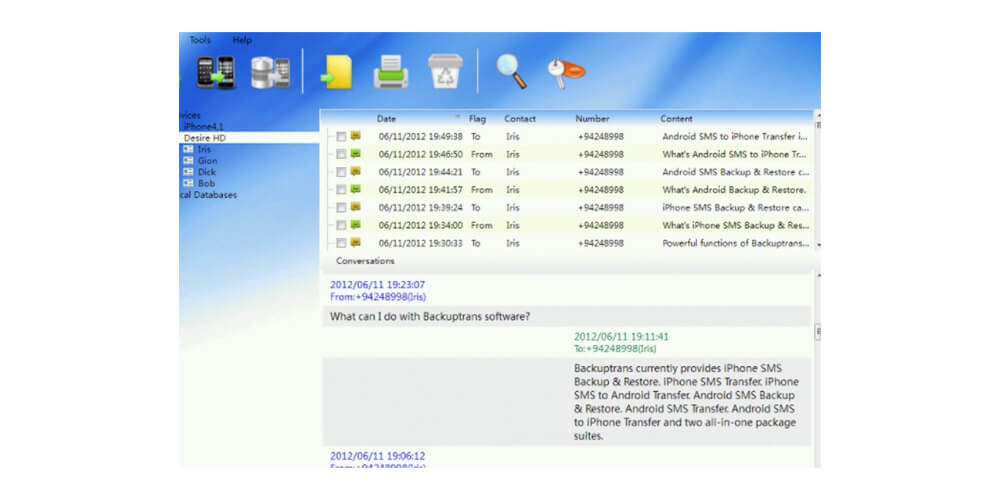Image resolution: width=1000 pixels, height=500 pixels.
Task: Check the box for 19:41:57 message
Action: click(x=341, y=190)
